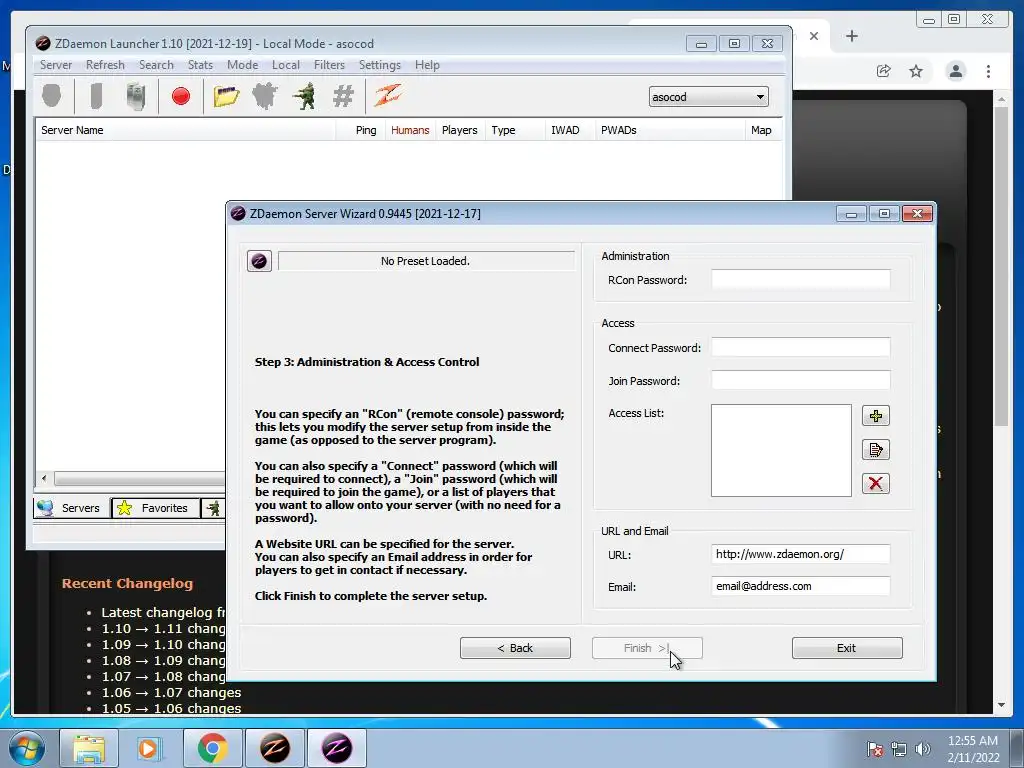Click the hash symbol IRC icon
The width and height of the screenshot is (1024, 768).
343,97
